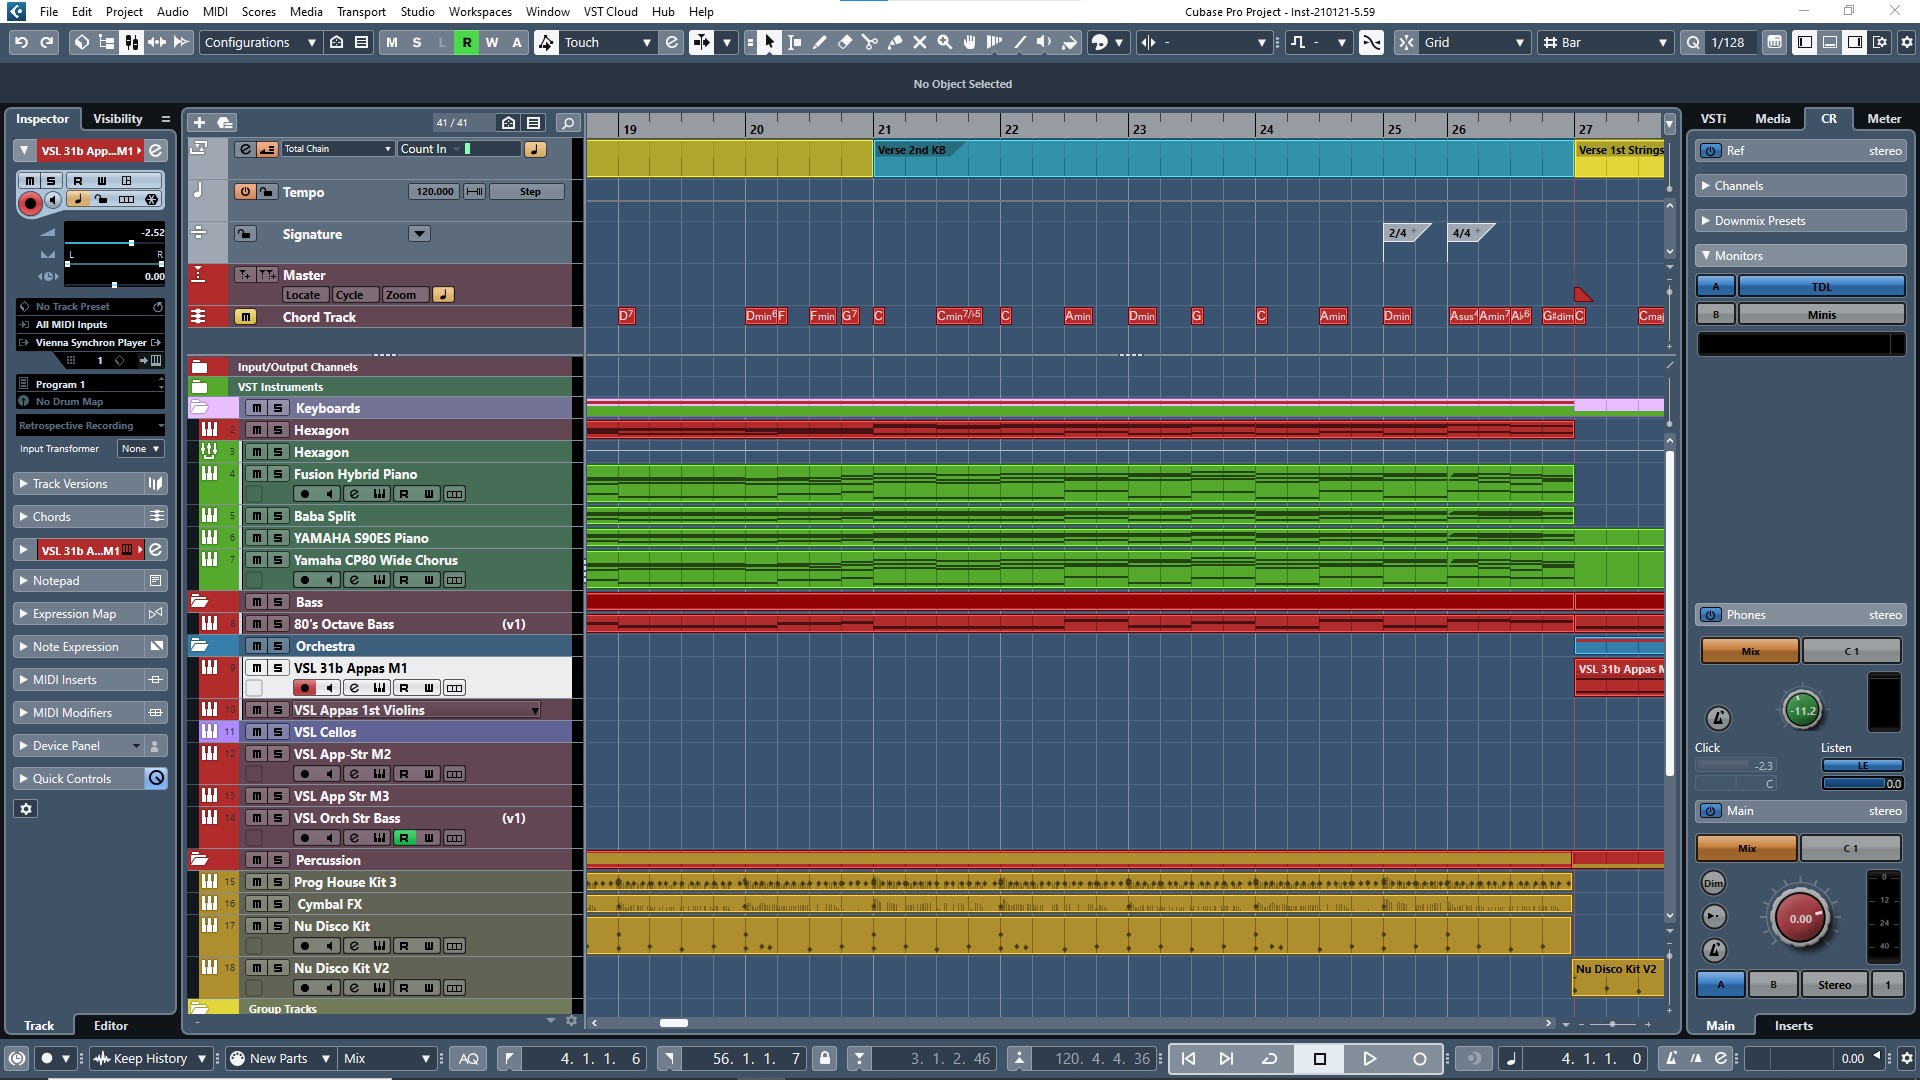Select the Glue tool
Viewport: 1920px width, 1080px height.
tap(895, 42)
